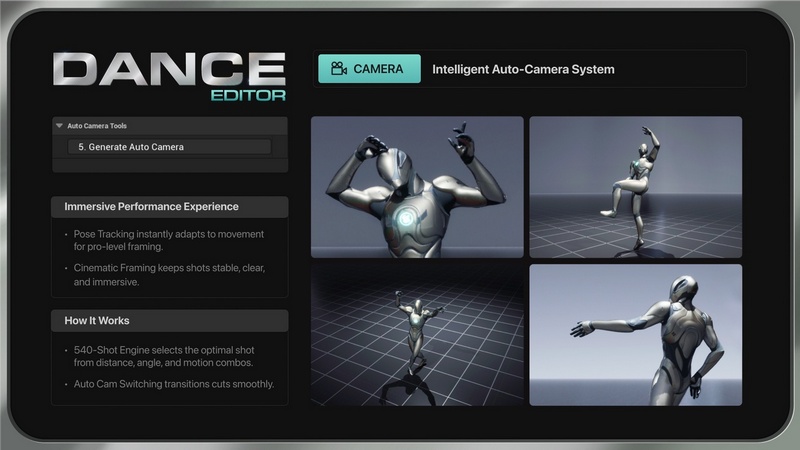Click the Immersive Performance Experience header

[151, 207]
